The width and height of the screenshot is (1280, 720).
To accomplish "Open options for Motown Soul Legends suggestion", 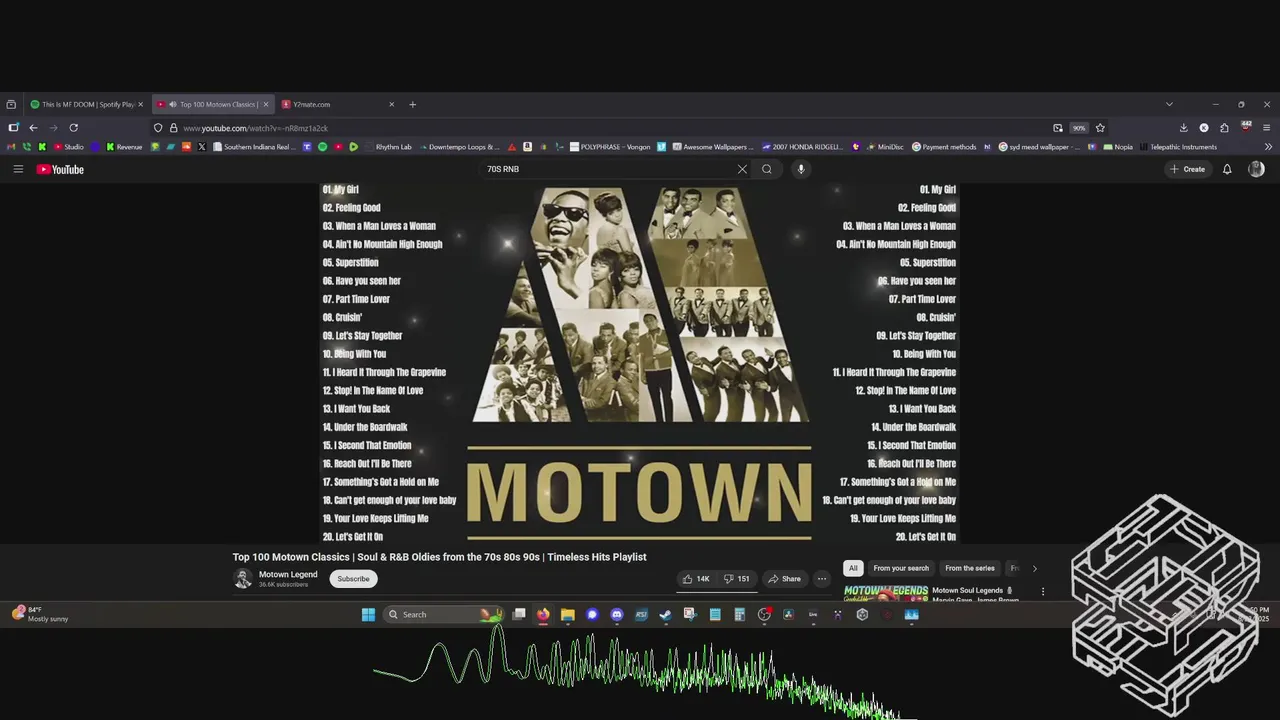I will pyautogui.click(x=1043, y=591).
